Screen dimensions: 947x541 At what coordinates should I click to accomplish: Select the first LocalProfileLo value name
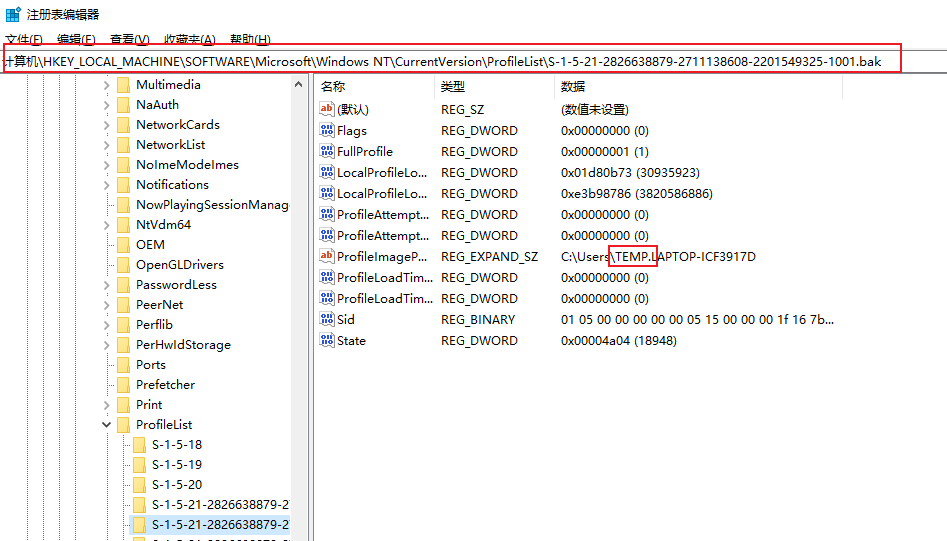pos(382,172)
